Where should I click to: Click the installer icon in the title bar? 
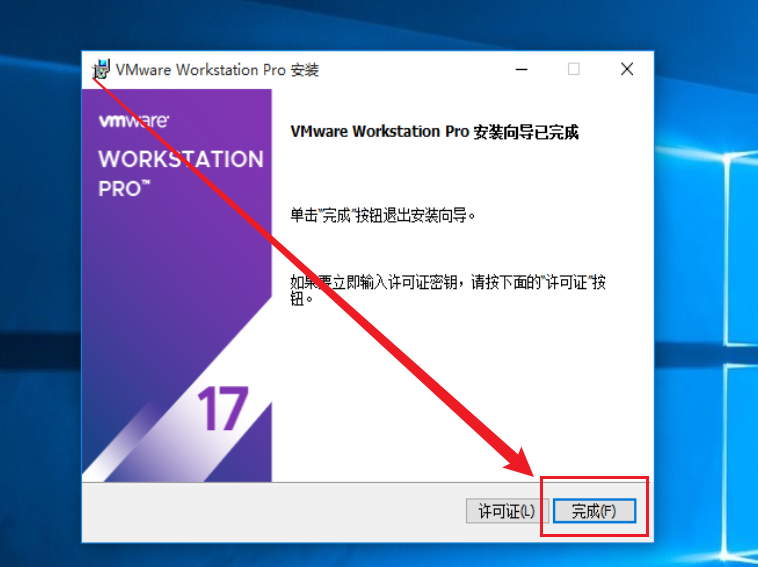pyautogui.click(x=101, y=70)
